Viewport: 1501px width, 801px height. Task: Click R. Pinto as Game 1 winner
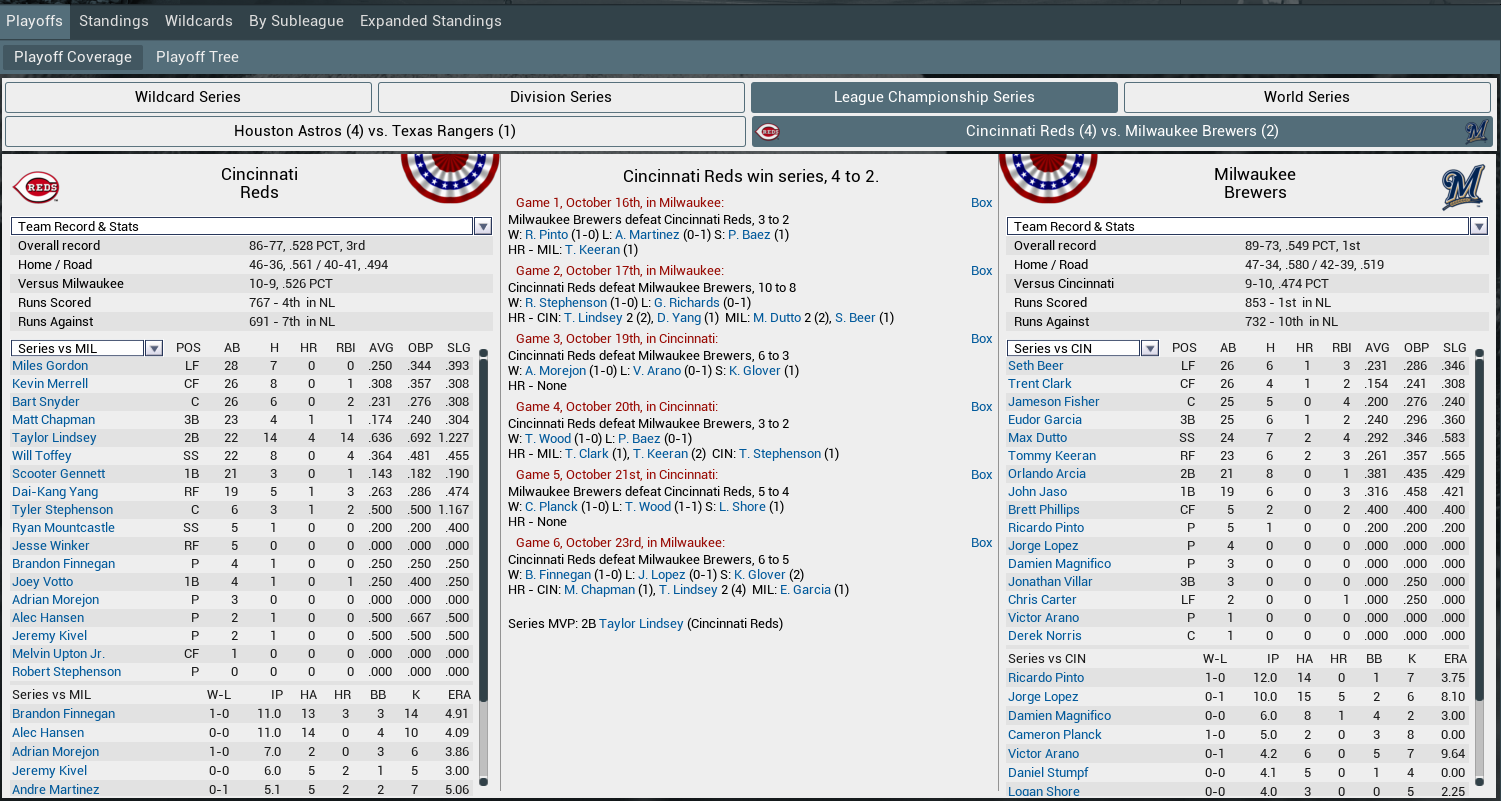pyautogui.click(x=546, y=235)
